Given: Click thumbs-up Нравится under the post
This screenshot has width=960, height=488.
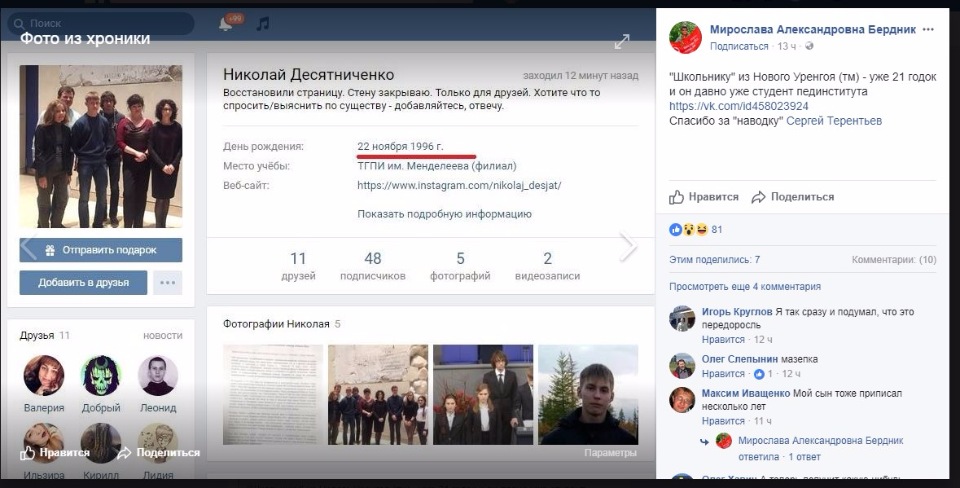Looking at the screenshot, I should [704, 197].
